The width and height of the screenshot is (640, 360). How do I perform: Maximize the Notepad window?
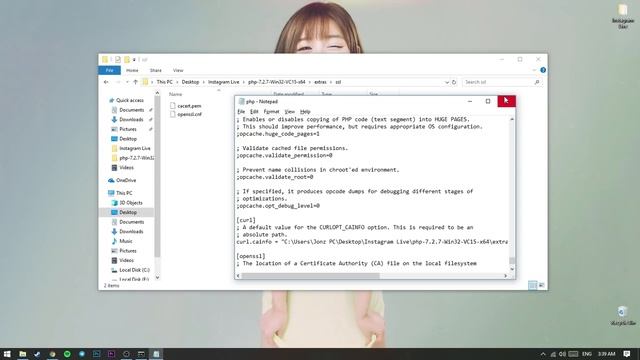[488, 101]
